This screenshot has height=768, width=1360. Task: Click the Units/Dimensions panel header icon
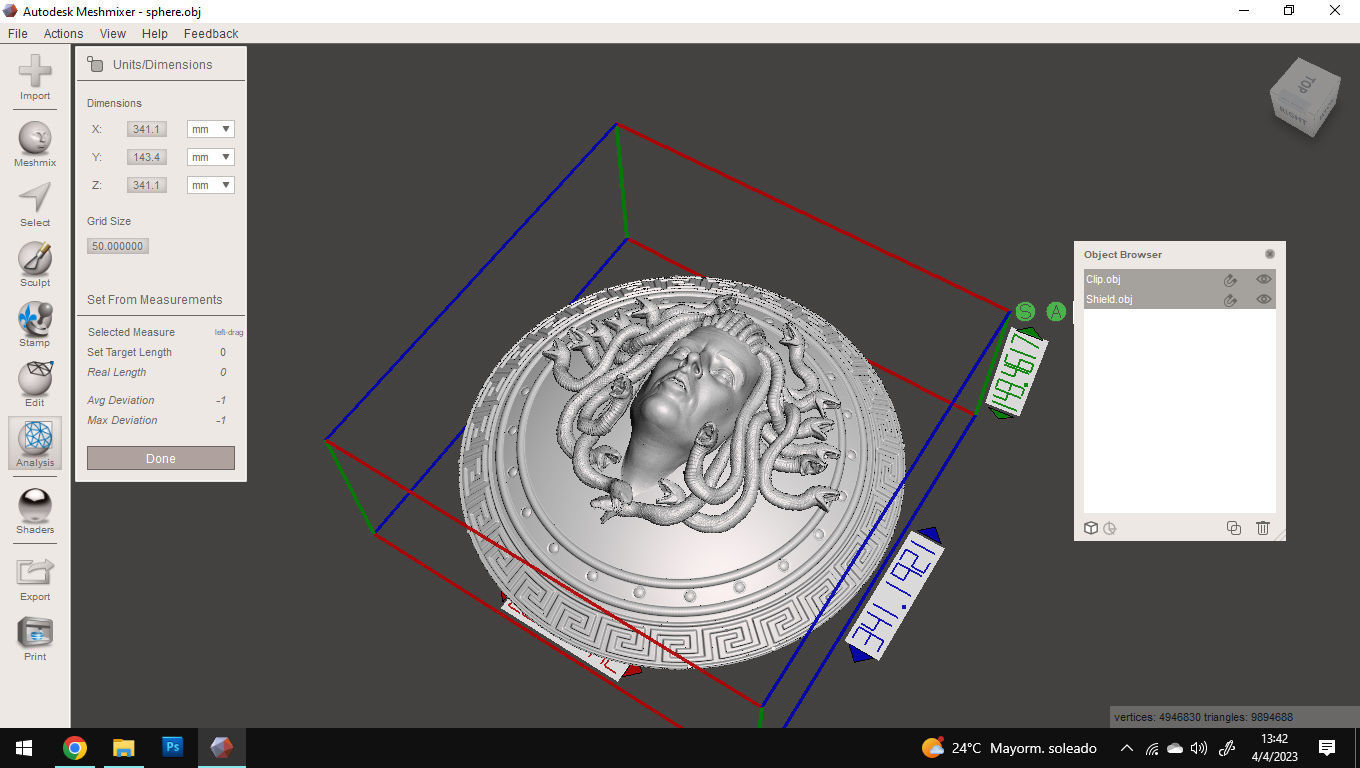(x=95, y=64)
